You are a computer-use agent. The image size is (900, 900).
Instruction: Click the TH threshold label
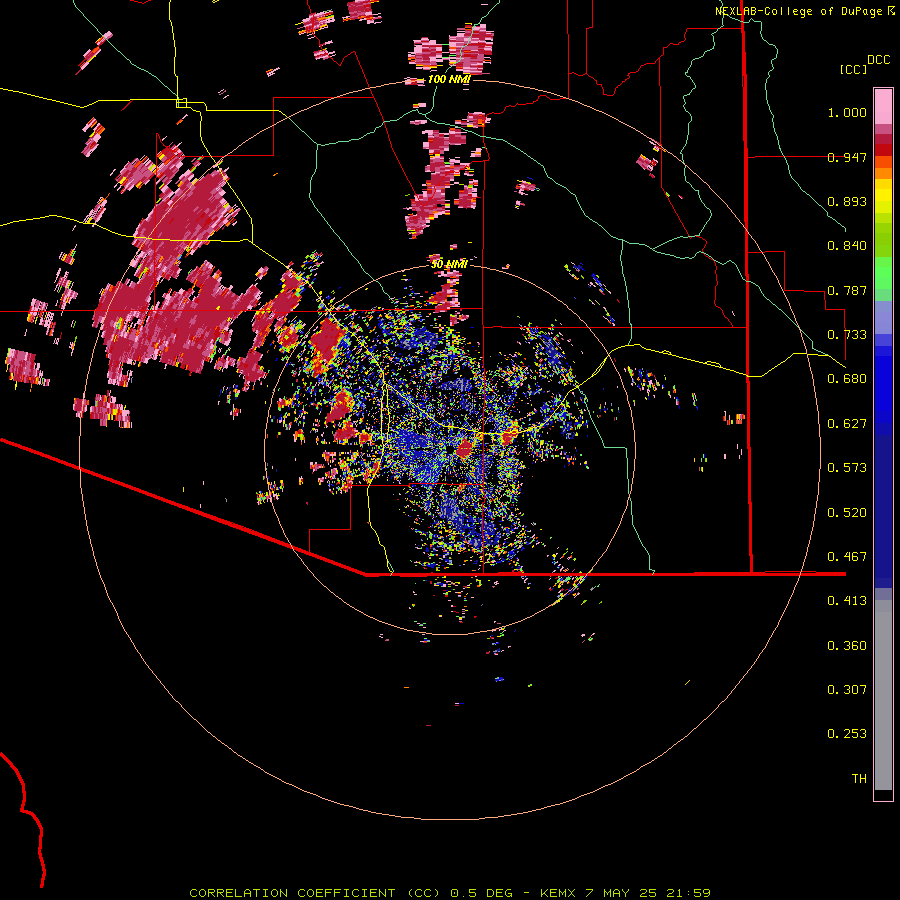[x=859, y=779]
